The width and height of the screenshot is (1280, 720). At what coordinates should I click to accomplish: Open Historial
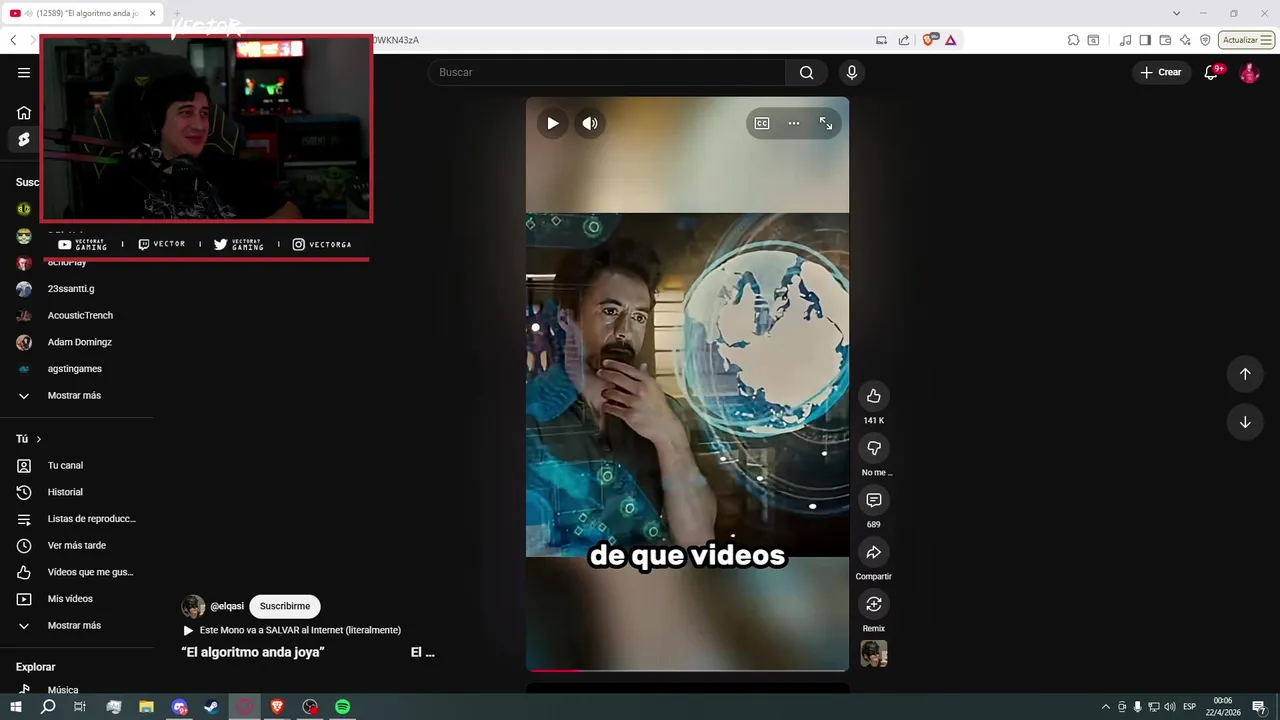click(65, 492)
